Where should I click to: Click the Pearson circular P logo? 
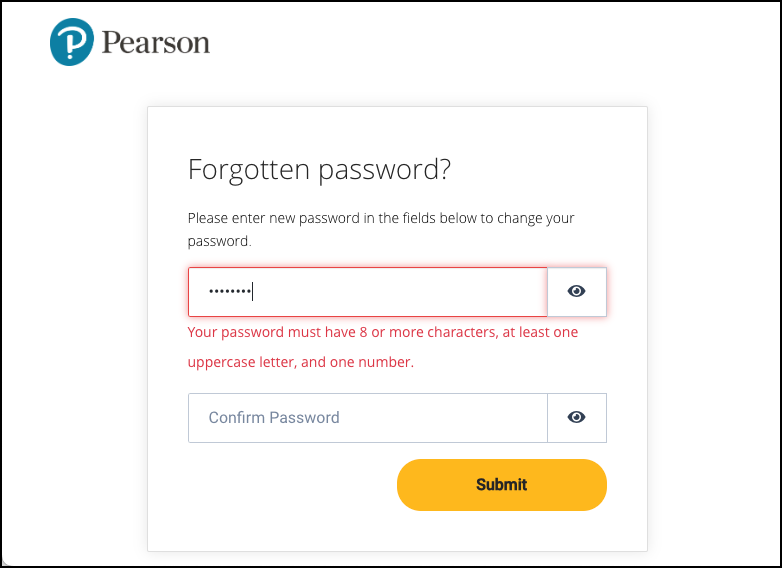point(71,43)
